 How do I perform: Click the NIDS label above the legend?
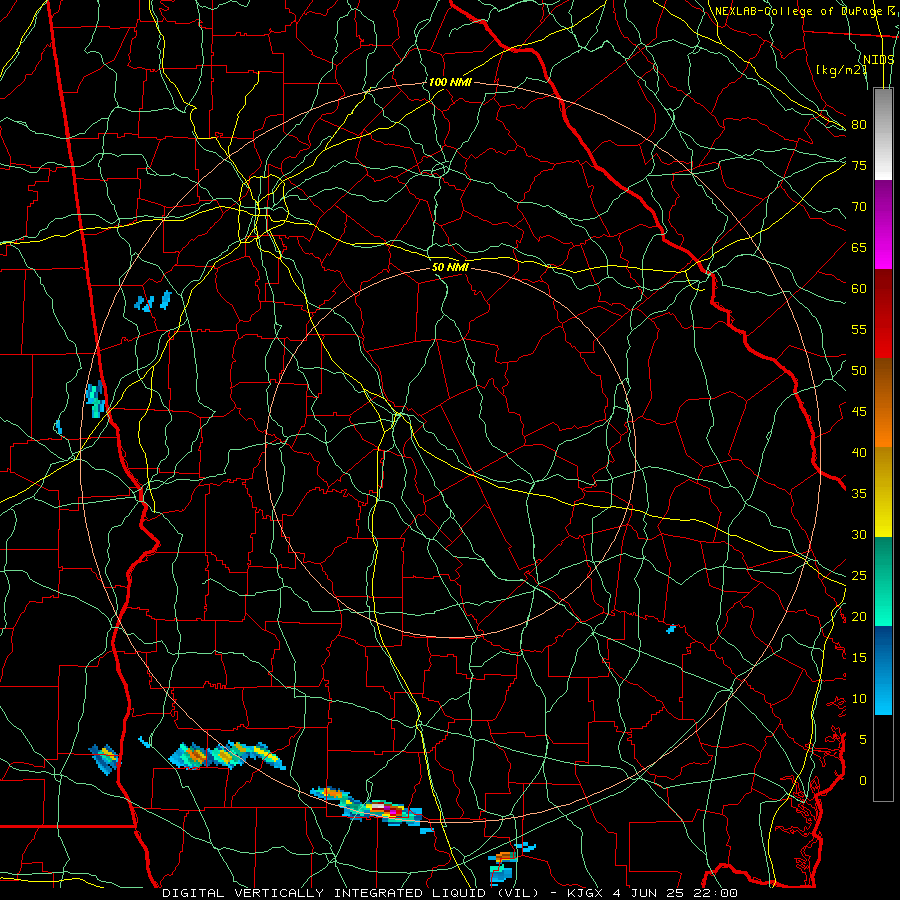click(x=879, y=59)
